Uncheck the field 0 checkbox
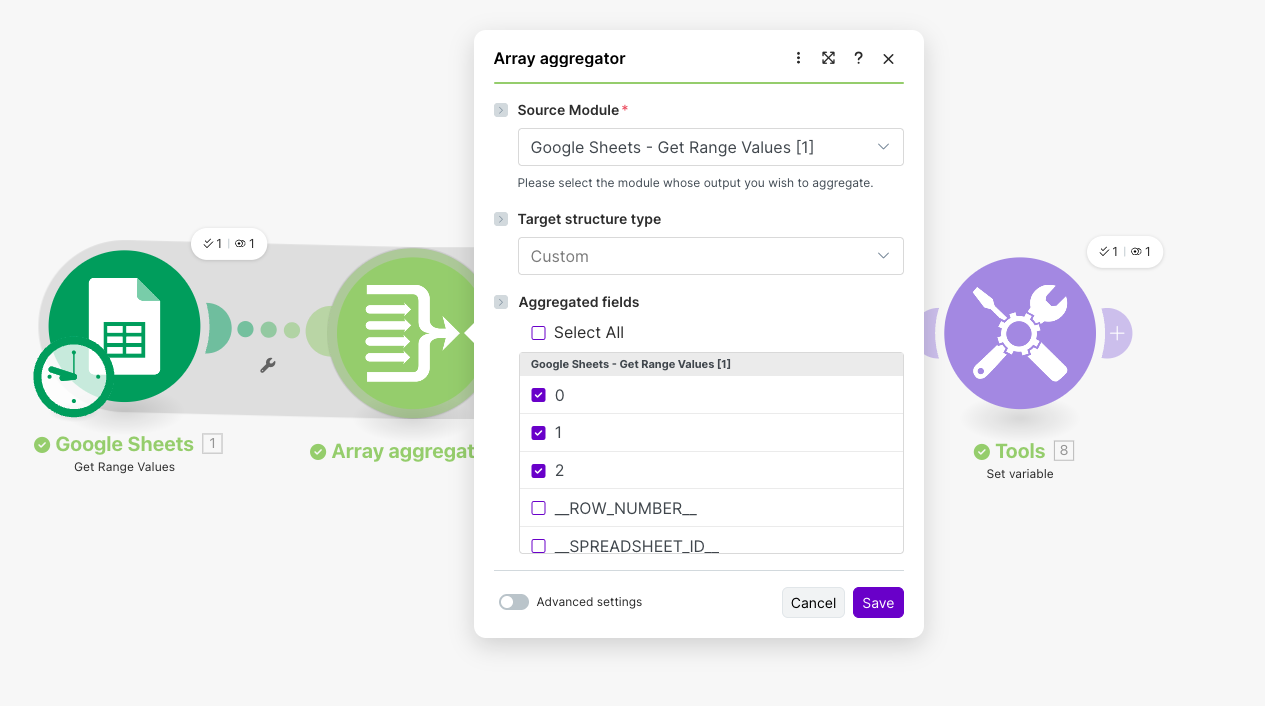 (x=538, y=395)
